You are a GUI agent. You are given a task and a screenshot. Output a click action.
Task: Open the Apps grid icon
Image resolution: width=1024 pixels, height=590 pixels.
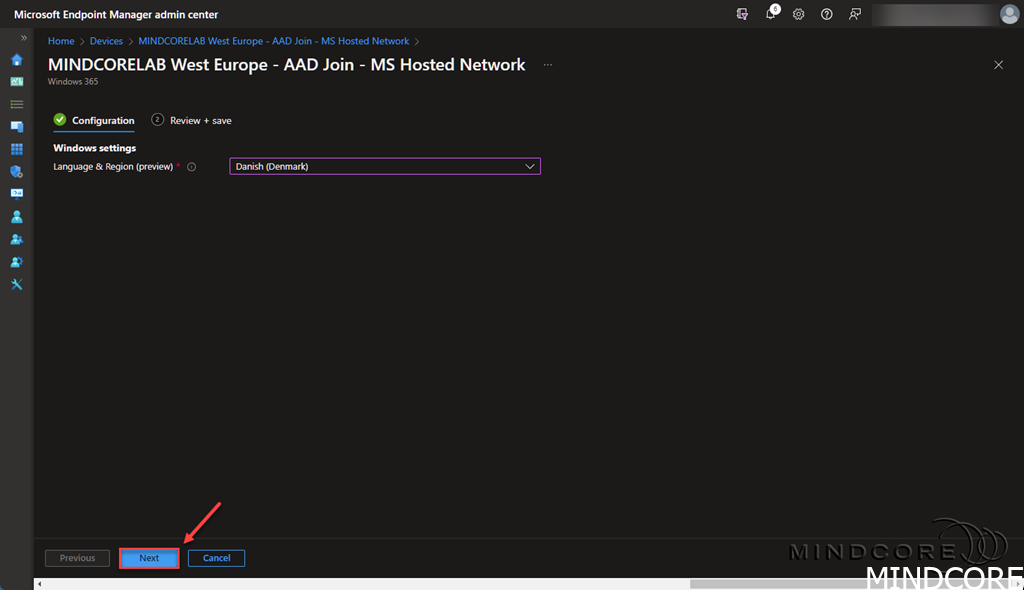pyautogui.click(x=16, y=149)
